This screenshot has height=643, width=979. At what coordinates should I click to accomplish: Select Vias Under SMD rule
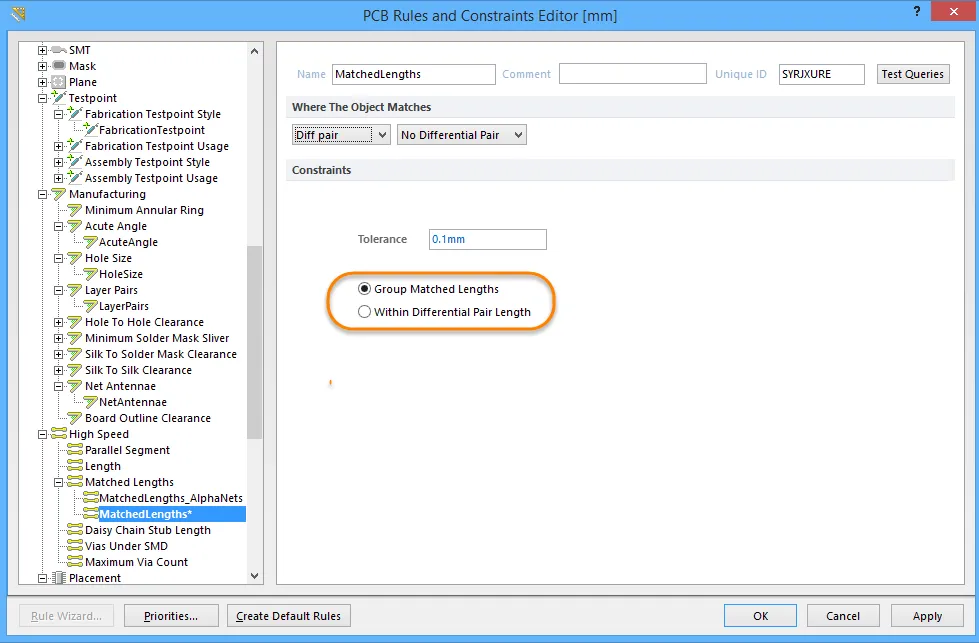pyautogui.click(x=126, y=546)
